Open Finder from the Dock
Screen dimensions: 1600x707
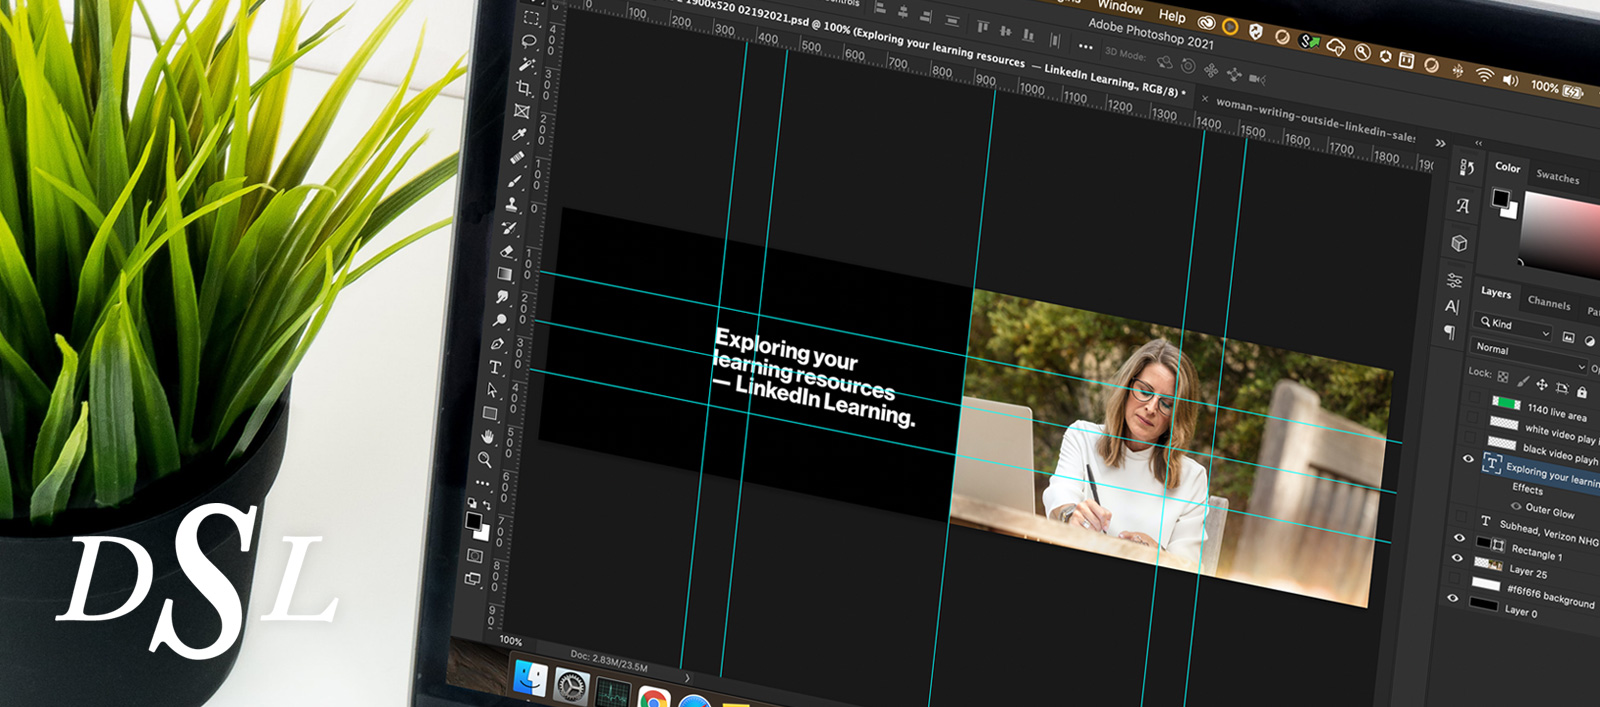pos(530,679)
